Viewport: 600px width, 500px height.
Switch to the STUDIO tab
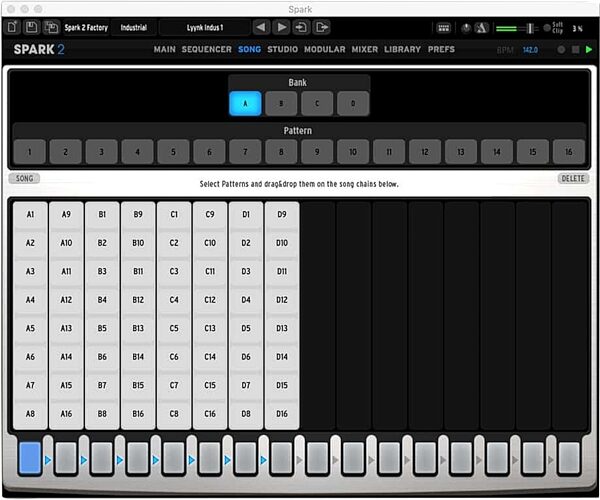(x=282, y=49)
